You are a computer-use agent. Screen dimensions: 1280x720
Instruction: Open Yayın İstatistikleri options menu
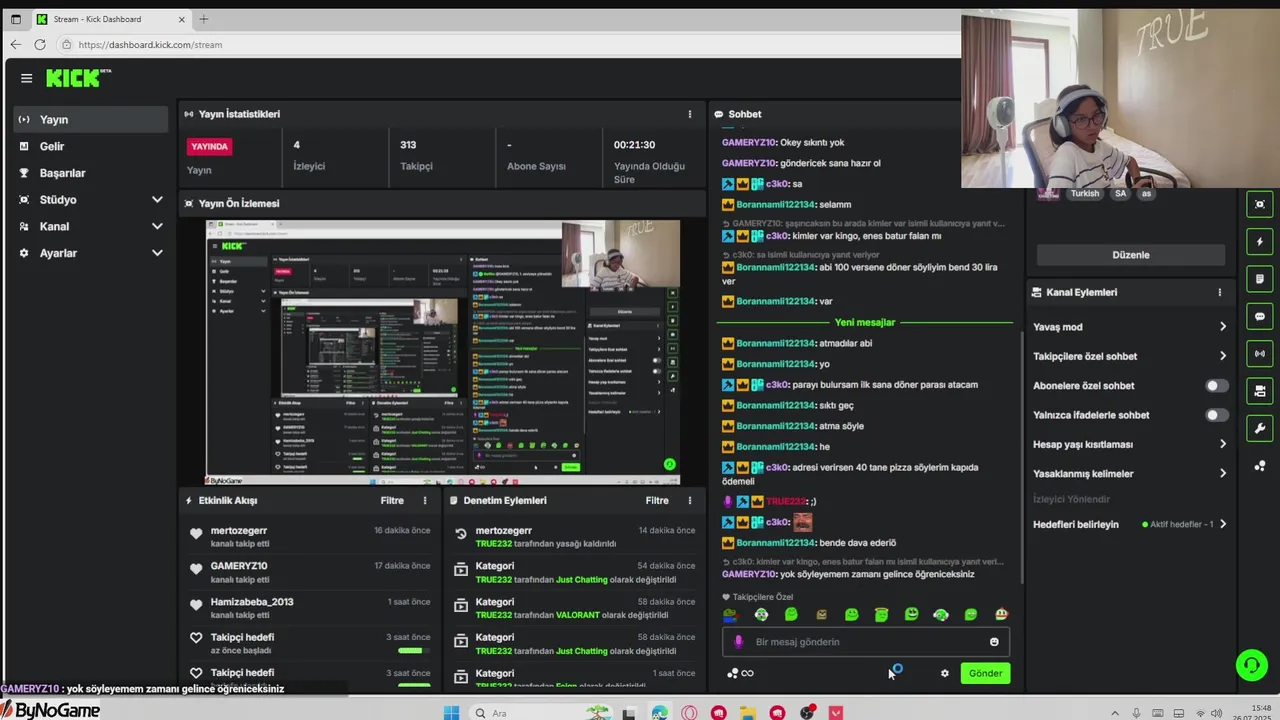[689, 114]
